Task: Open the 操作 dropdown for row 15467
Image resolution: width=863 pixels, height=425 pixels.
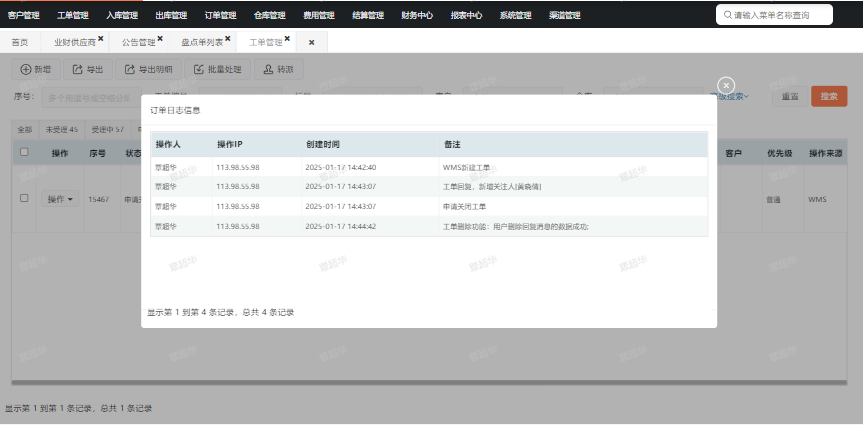Action: (x=60, y=199)
